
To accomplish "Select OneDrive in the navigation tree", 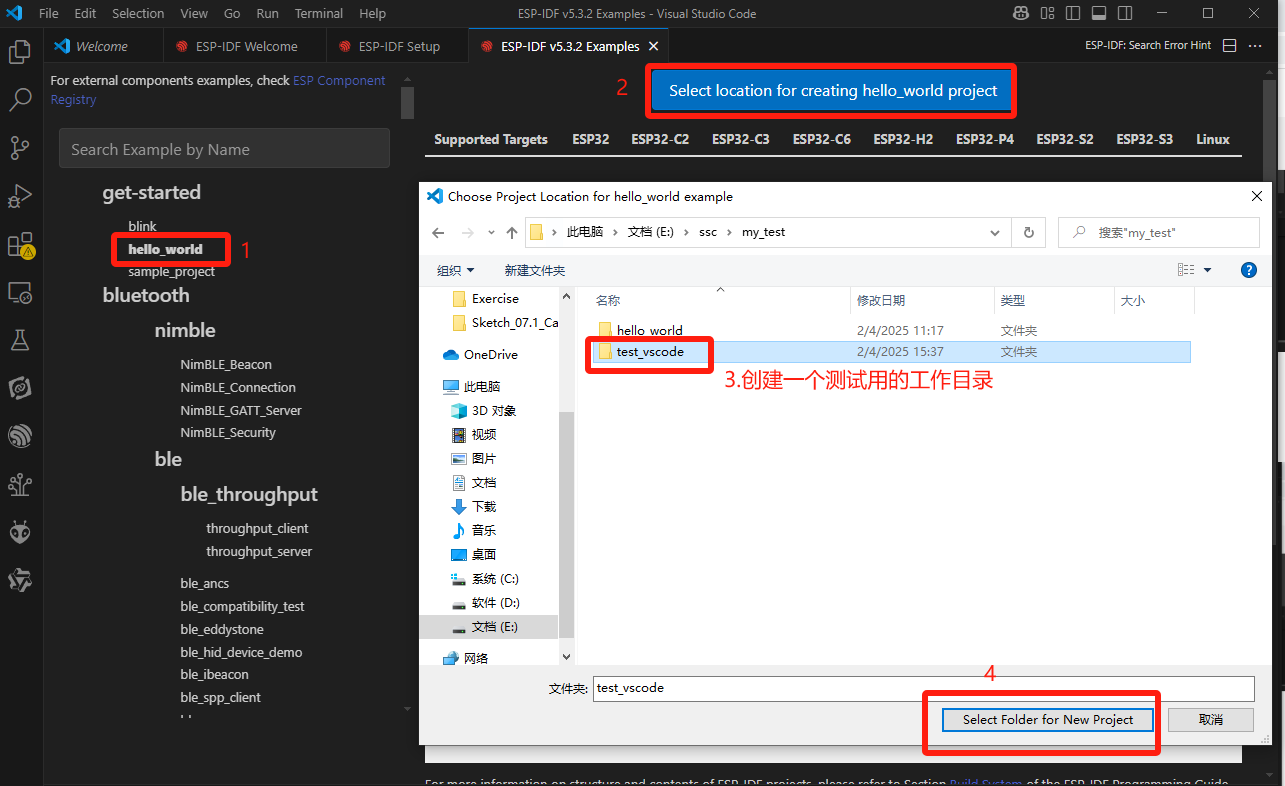I will pyautogui.click(x=490, y=354).
